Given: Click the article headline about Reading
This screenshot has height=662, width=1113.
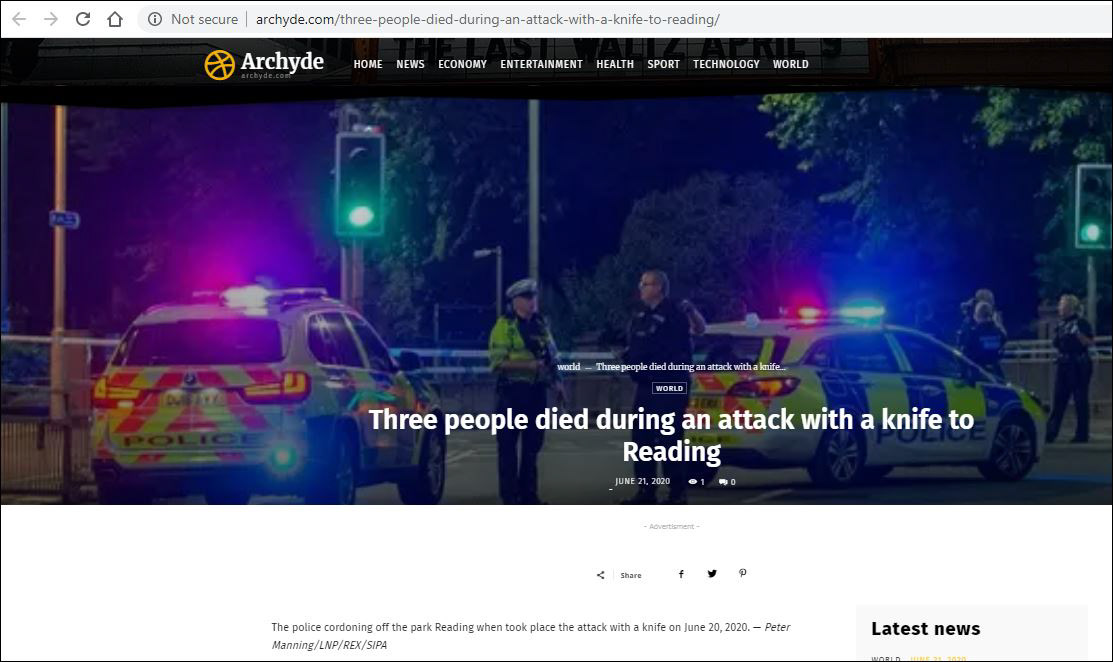Looking at the screenshot, I should [x=671, y=435].
